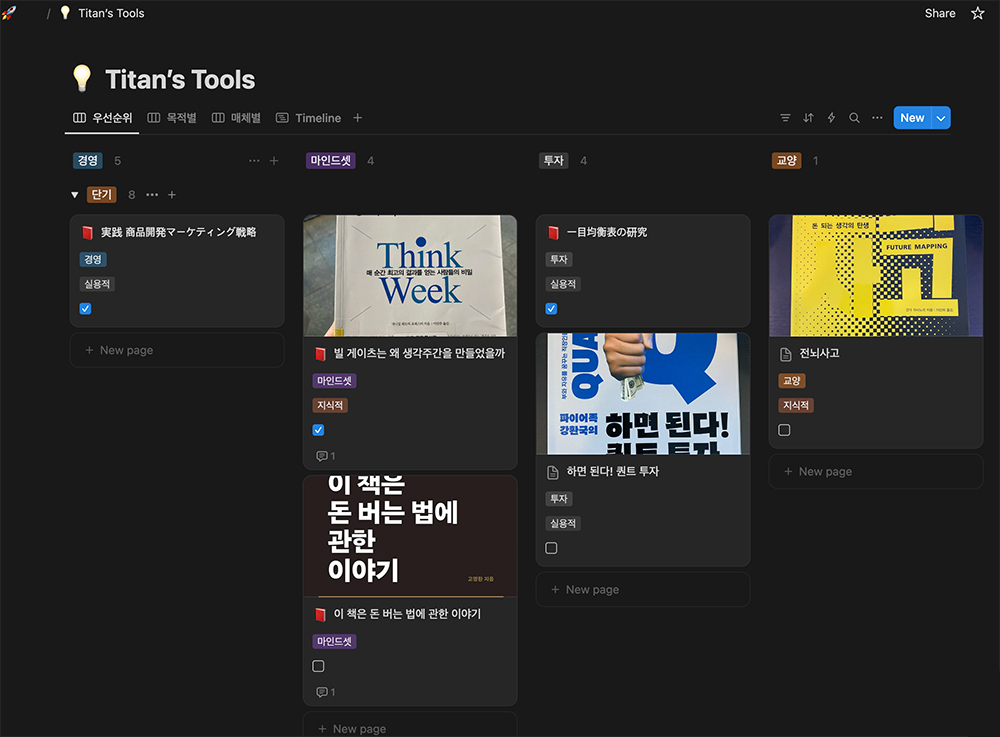Click New page in 교양 column
Viewport: 1000px width, 737px height.
click(x=876, y=472)
